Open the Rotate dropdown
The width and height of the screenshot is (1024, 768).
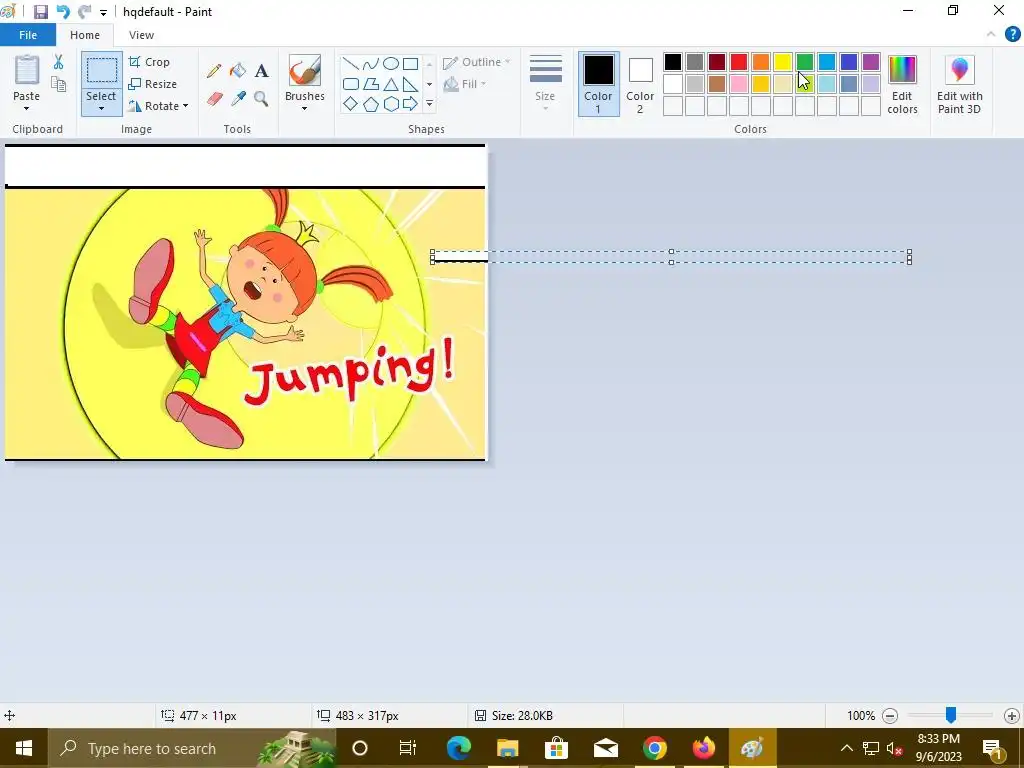pos(158,106)
